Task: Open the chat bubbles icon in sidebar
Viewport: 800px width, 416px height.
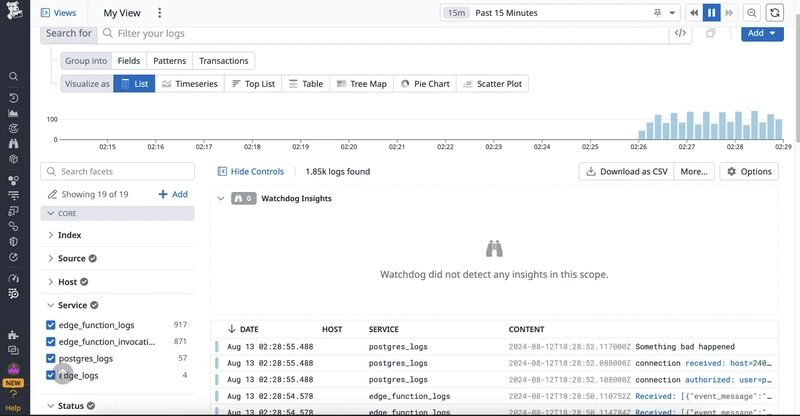Action: click(14, 351)
